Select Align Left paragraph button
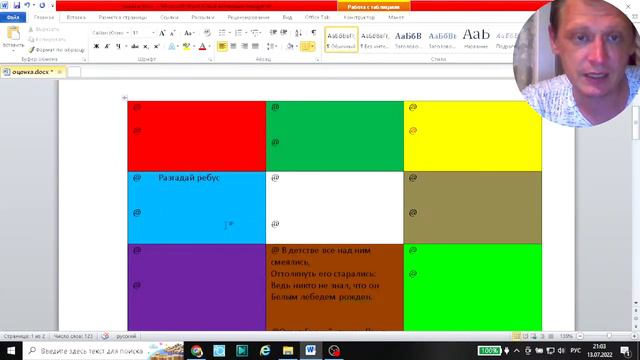The width and height of the screenshot is (640, 360). pos(222,47)
